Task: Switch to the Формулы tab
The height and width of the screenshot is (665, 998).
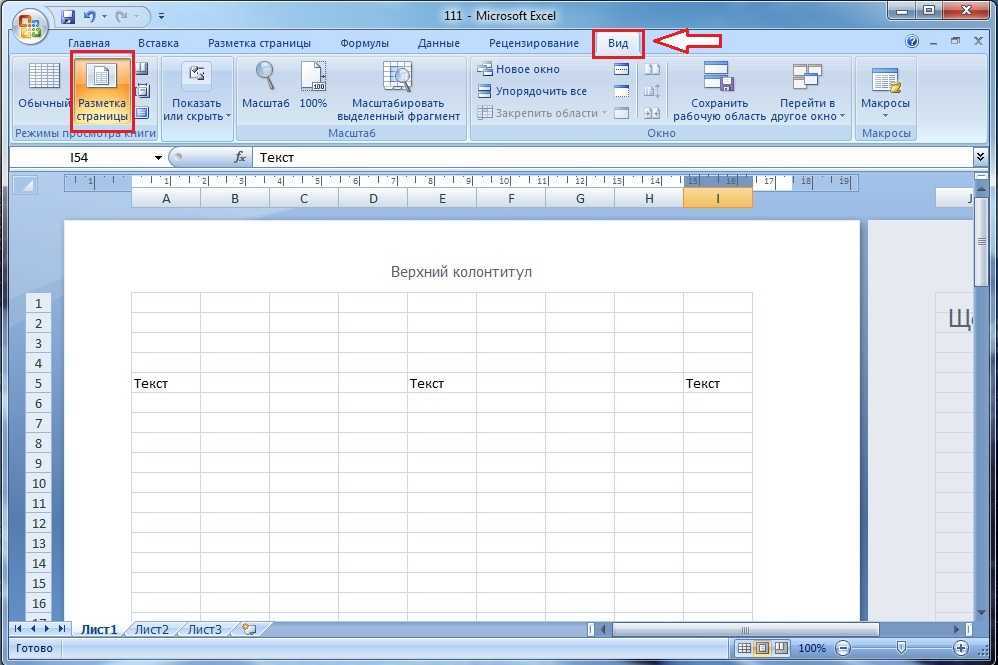Action: (364, 43)
